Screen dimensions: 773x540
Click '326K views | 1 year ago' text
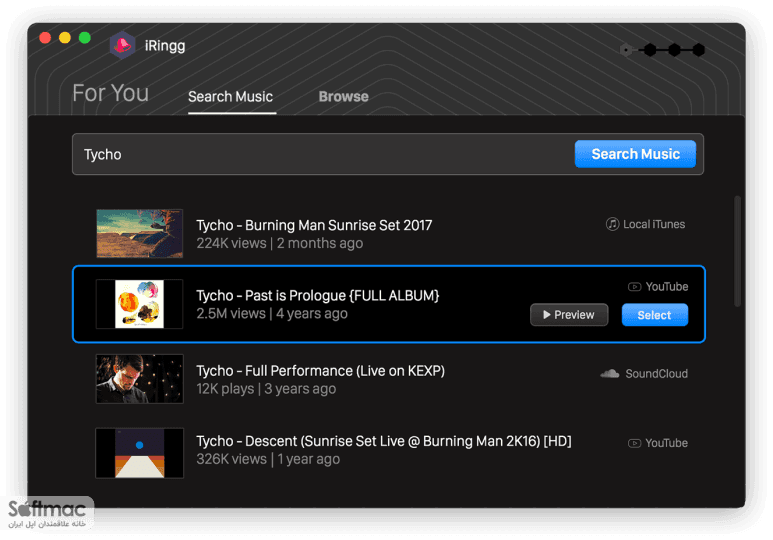pos(268,459)
